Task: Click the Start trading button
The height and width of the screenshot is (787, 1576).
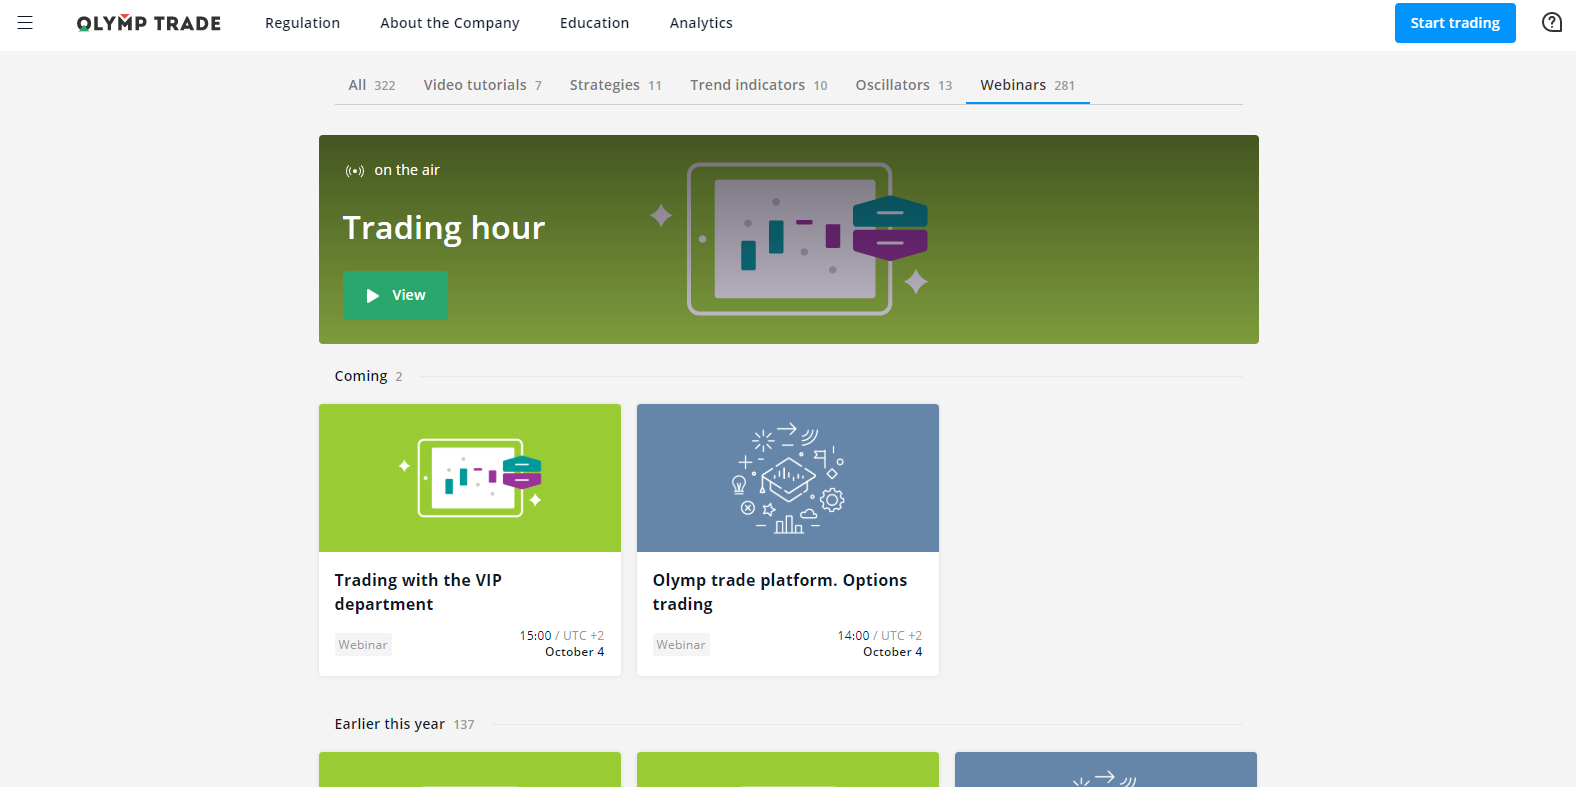Action: click(1455, 23)
